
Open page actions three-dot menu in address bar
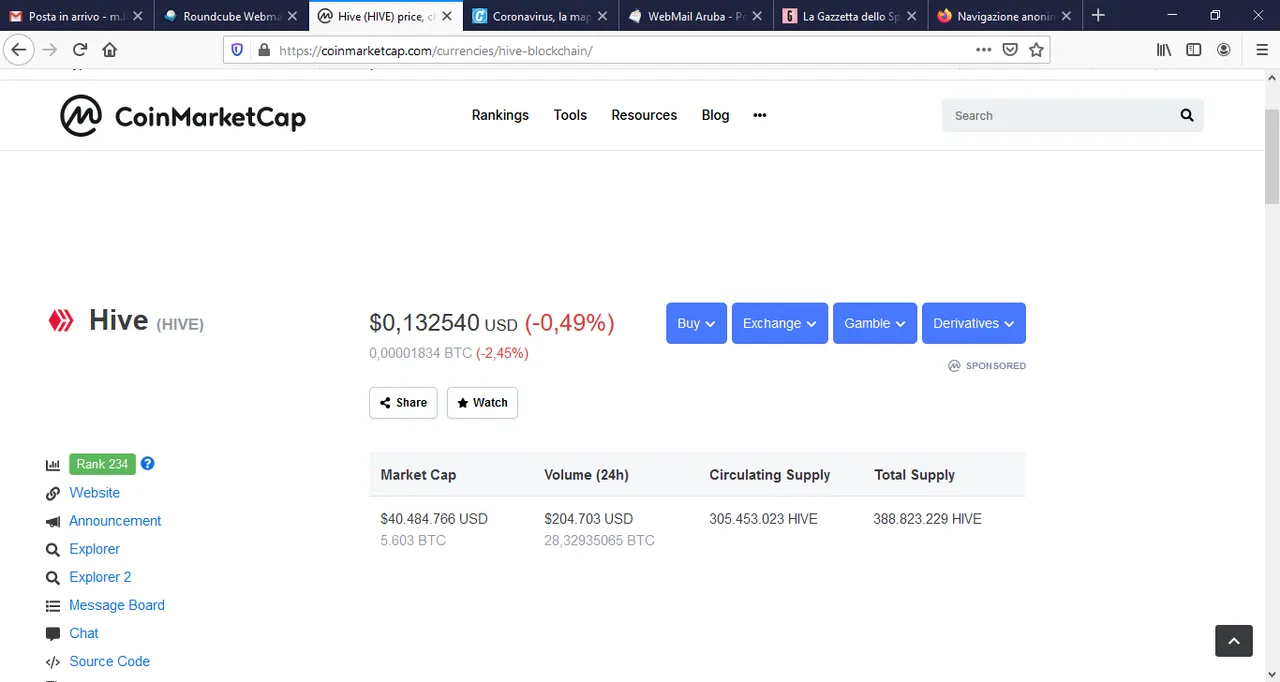pyautogui.click(x=984, y=50)
